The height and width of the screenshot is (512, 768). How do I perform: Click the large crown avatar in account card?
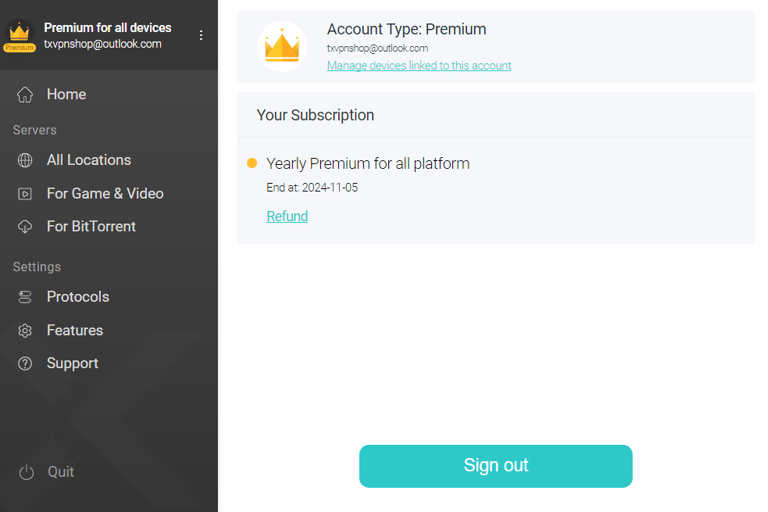(x=282, y=46)
